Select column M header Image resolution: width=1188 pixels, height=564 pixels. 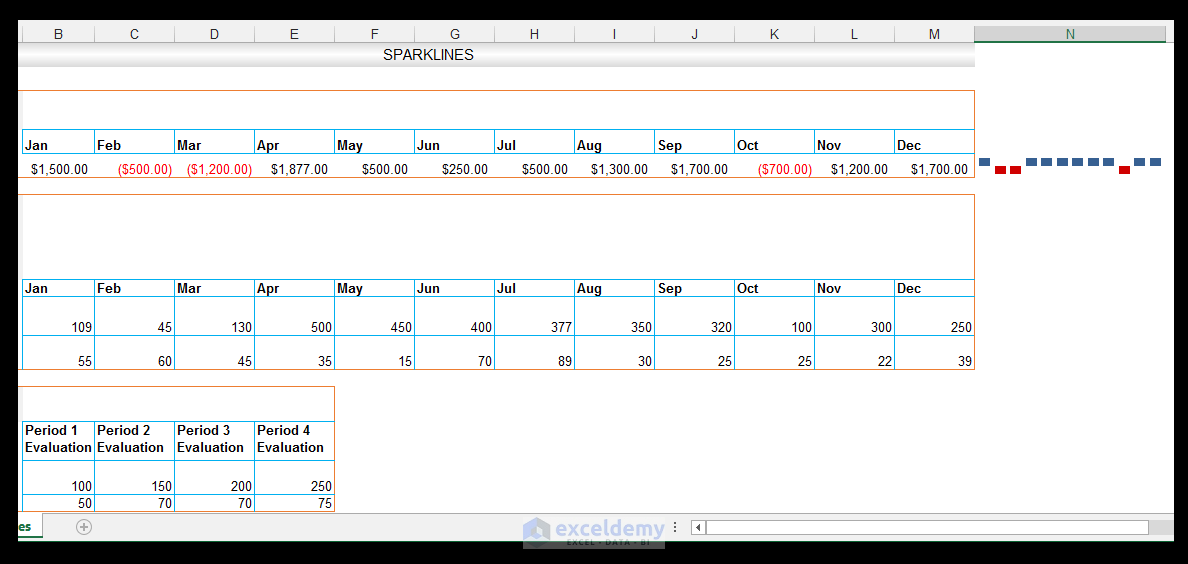(934, 34)
